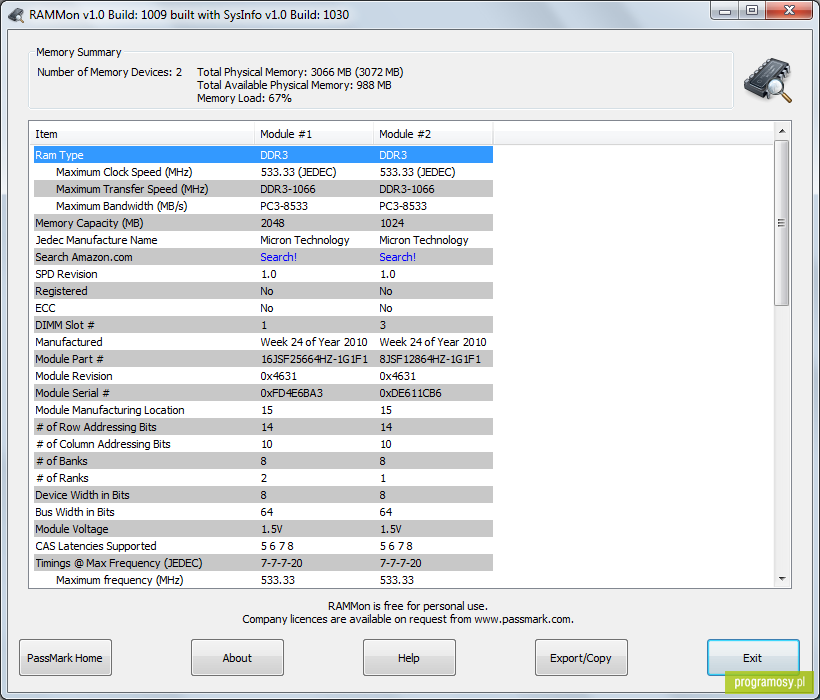Click part number 16JSF25664HZ-1G1F1

(314, 359)
